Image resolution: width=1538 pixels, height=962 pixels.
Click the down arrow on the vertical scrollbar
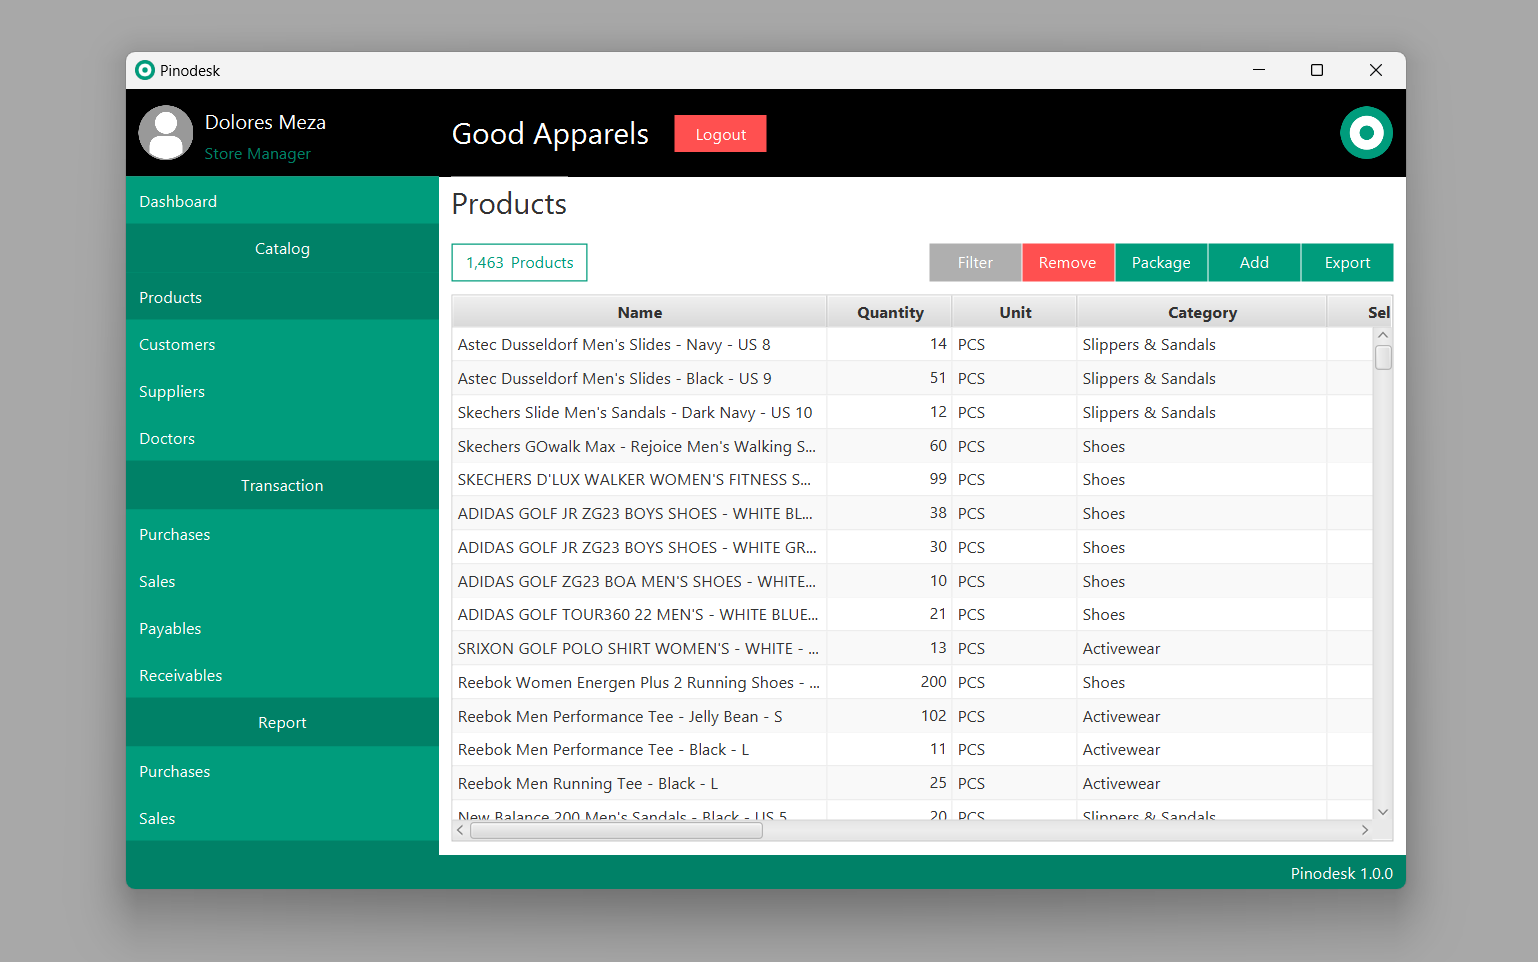(1383, 812)
